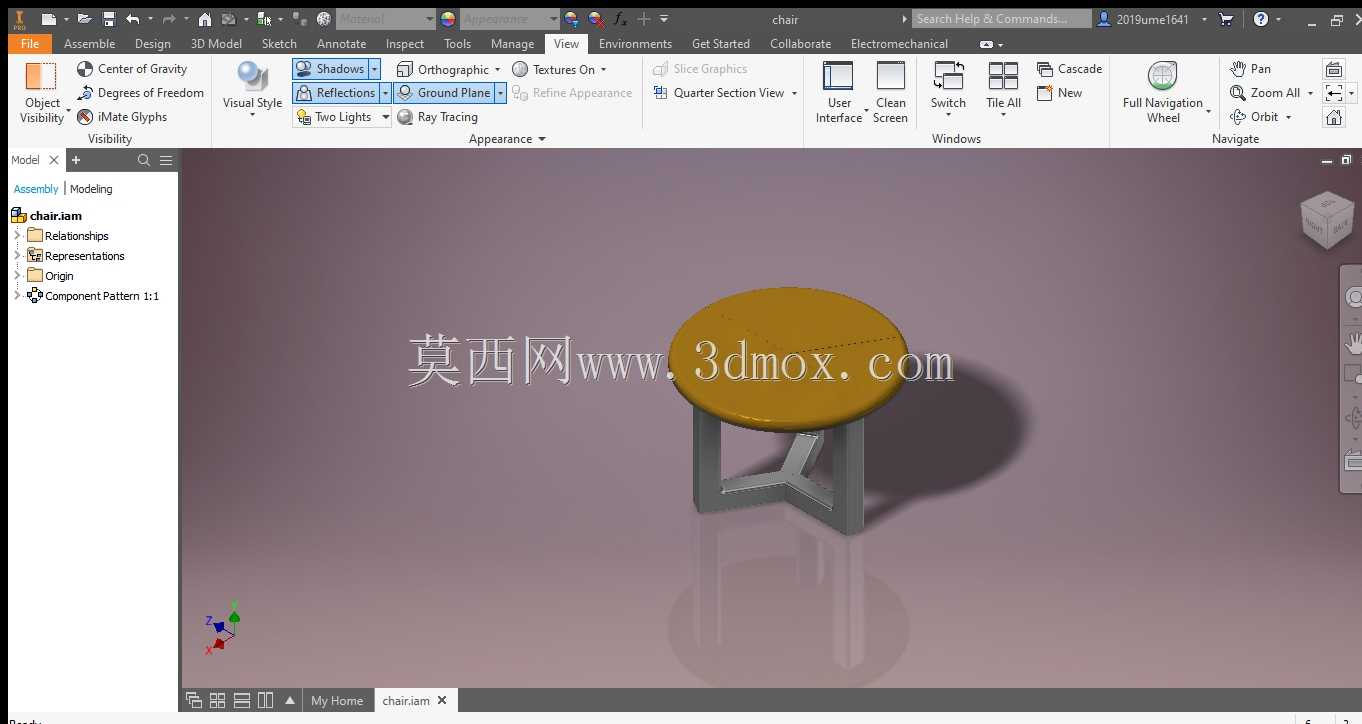Close the chair.iam document tab
This screenshot has height=724, width=1362.
point(442,700)
